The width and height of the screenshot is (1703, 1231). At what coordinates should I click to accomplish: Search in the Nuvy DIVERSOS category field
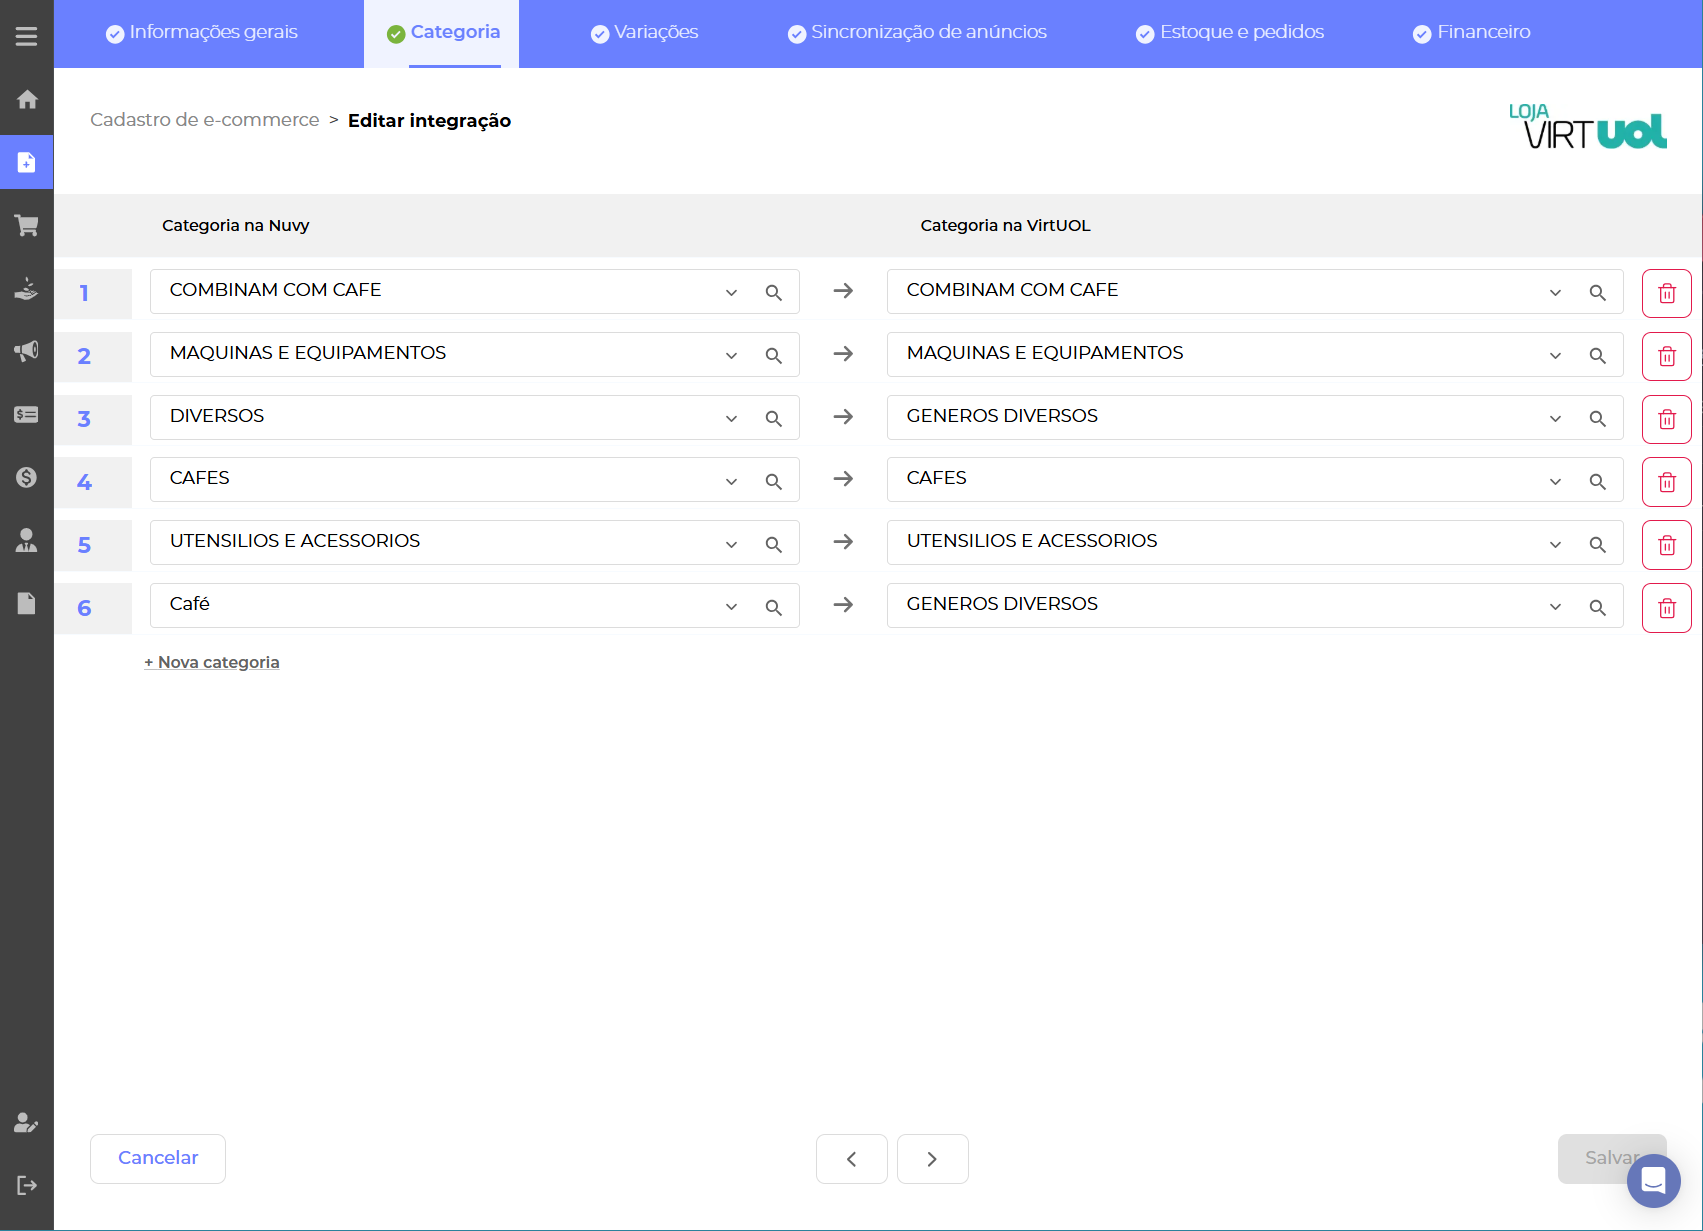pyautogui.click(x=773, y=419)
